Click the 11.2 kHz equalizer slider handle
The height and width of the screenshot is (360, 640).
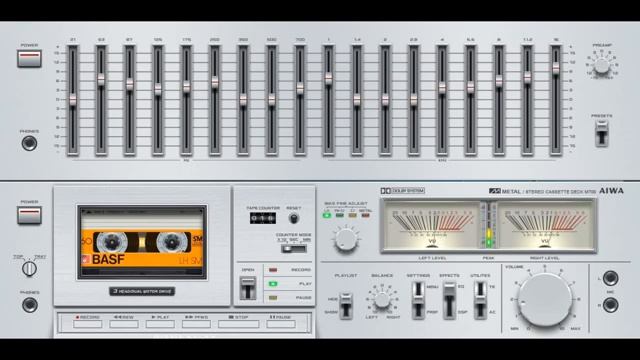(x=527, y=77)
